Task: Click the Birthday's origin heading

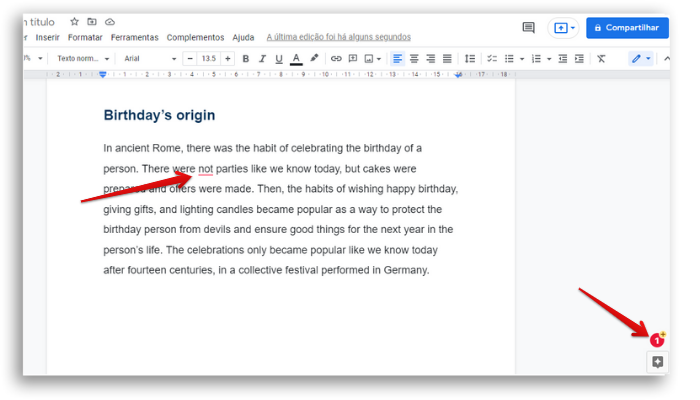Action: pos(159,115)
